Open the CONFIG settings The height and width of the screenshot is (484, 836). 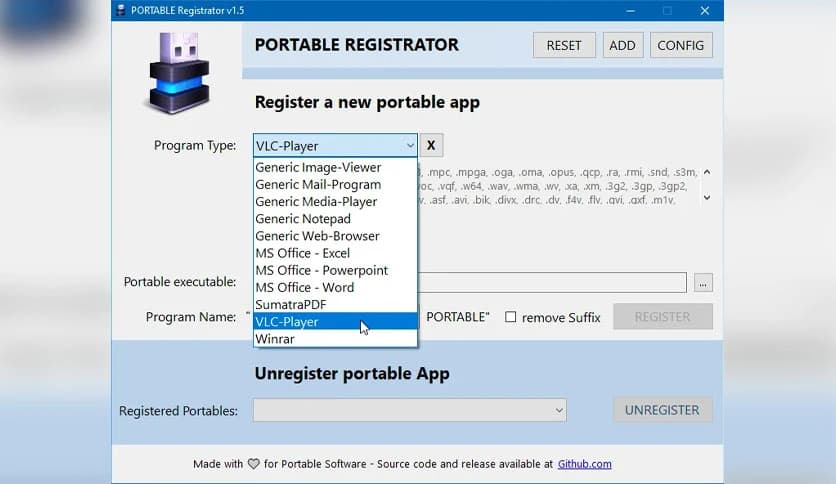click(x=681, y=45)
